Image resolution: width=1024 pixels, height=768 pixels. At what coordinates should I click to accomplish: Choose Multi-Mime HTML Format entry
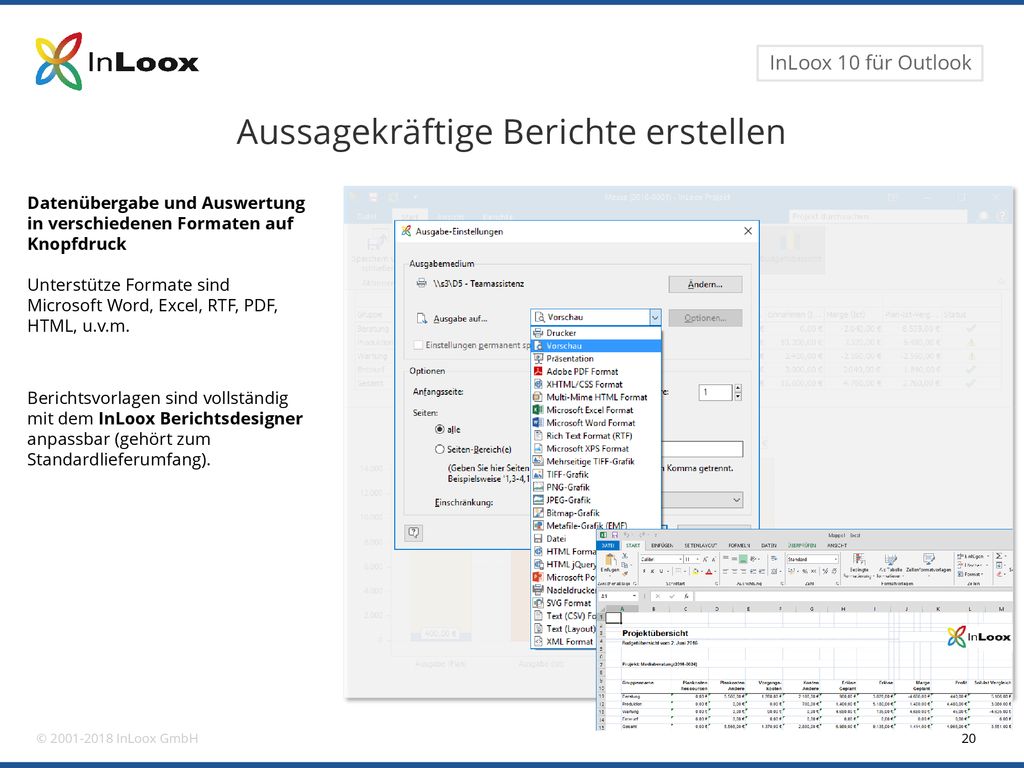pyautogui.click(x=596, y=397)
